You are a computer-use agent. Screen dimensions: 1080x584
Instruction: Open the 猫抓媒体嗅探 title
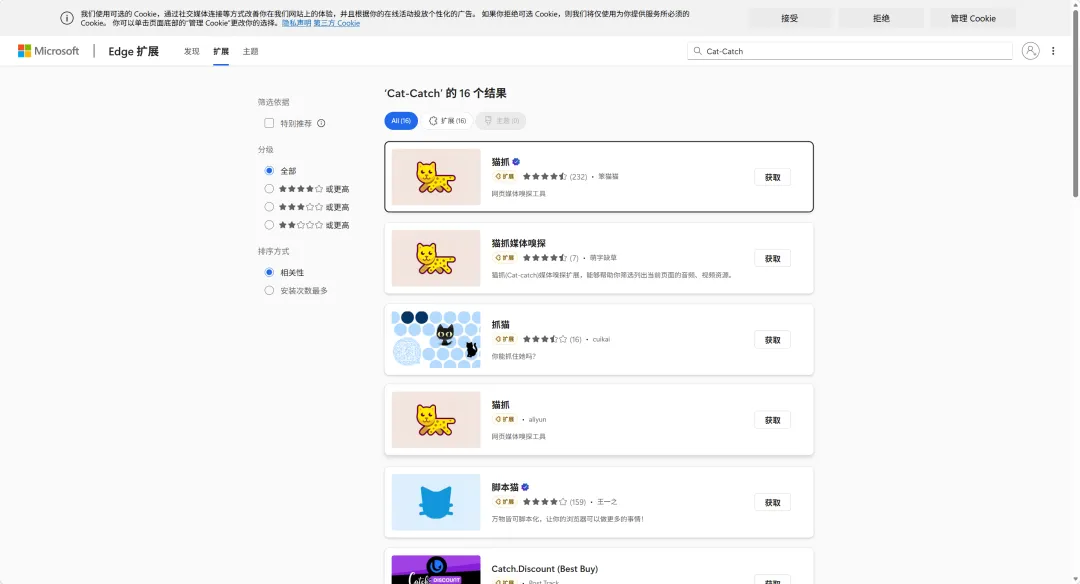pos(519,243)
